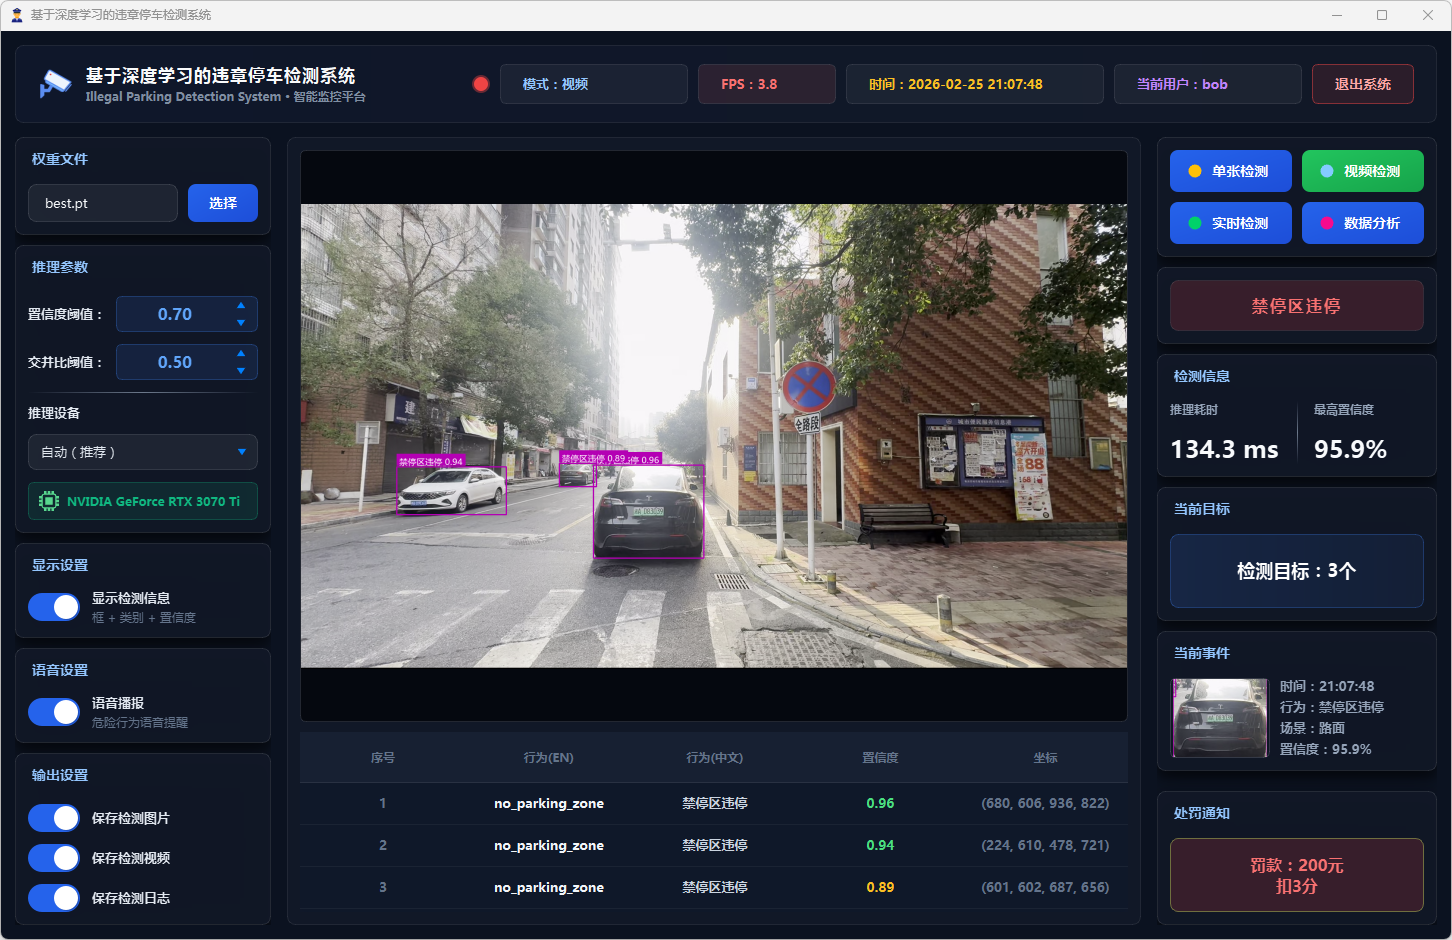Click the red recording indicator dot
The width and height of the screenshot is (1452, 940).
(481, 84)
